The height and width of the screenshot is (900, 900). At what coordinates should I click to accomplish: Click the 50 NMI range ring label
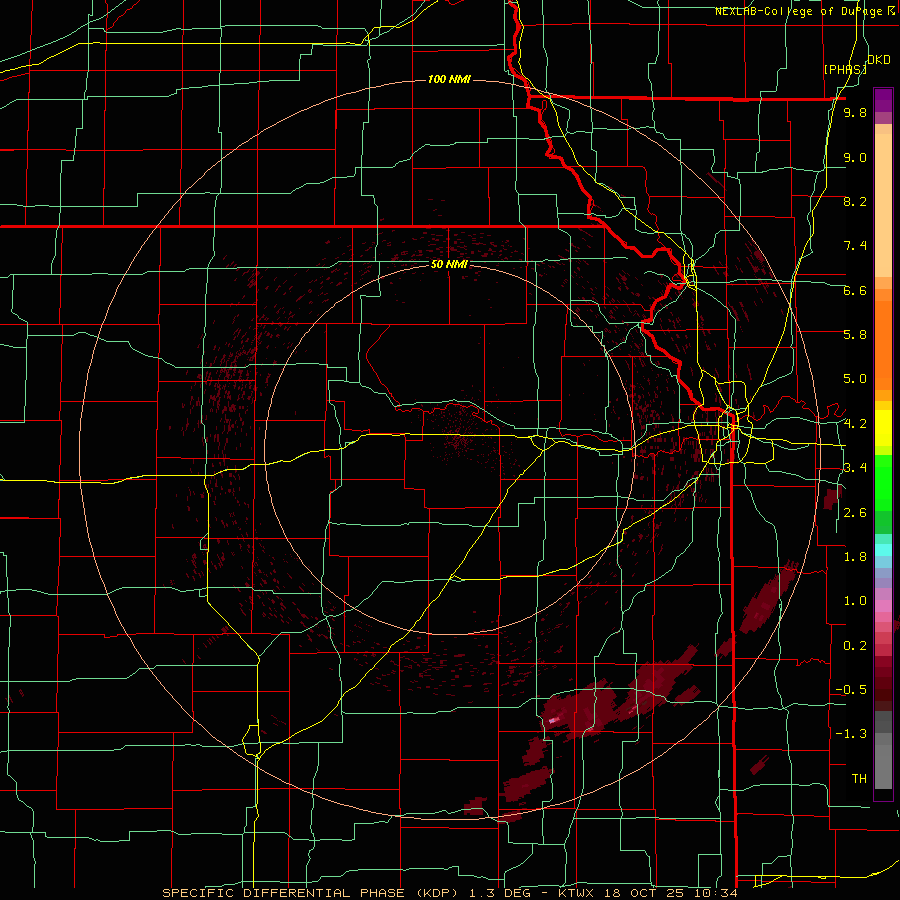[x=449, y=264]
